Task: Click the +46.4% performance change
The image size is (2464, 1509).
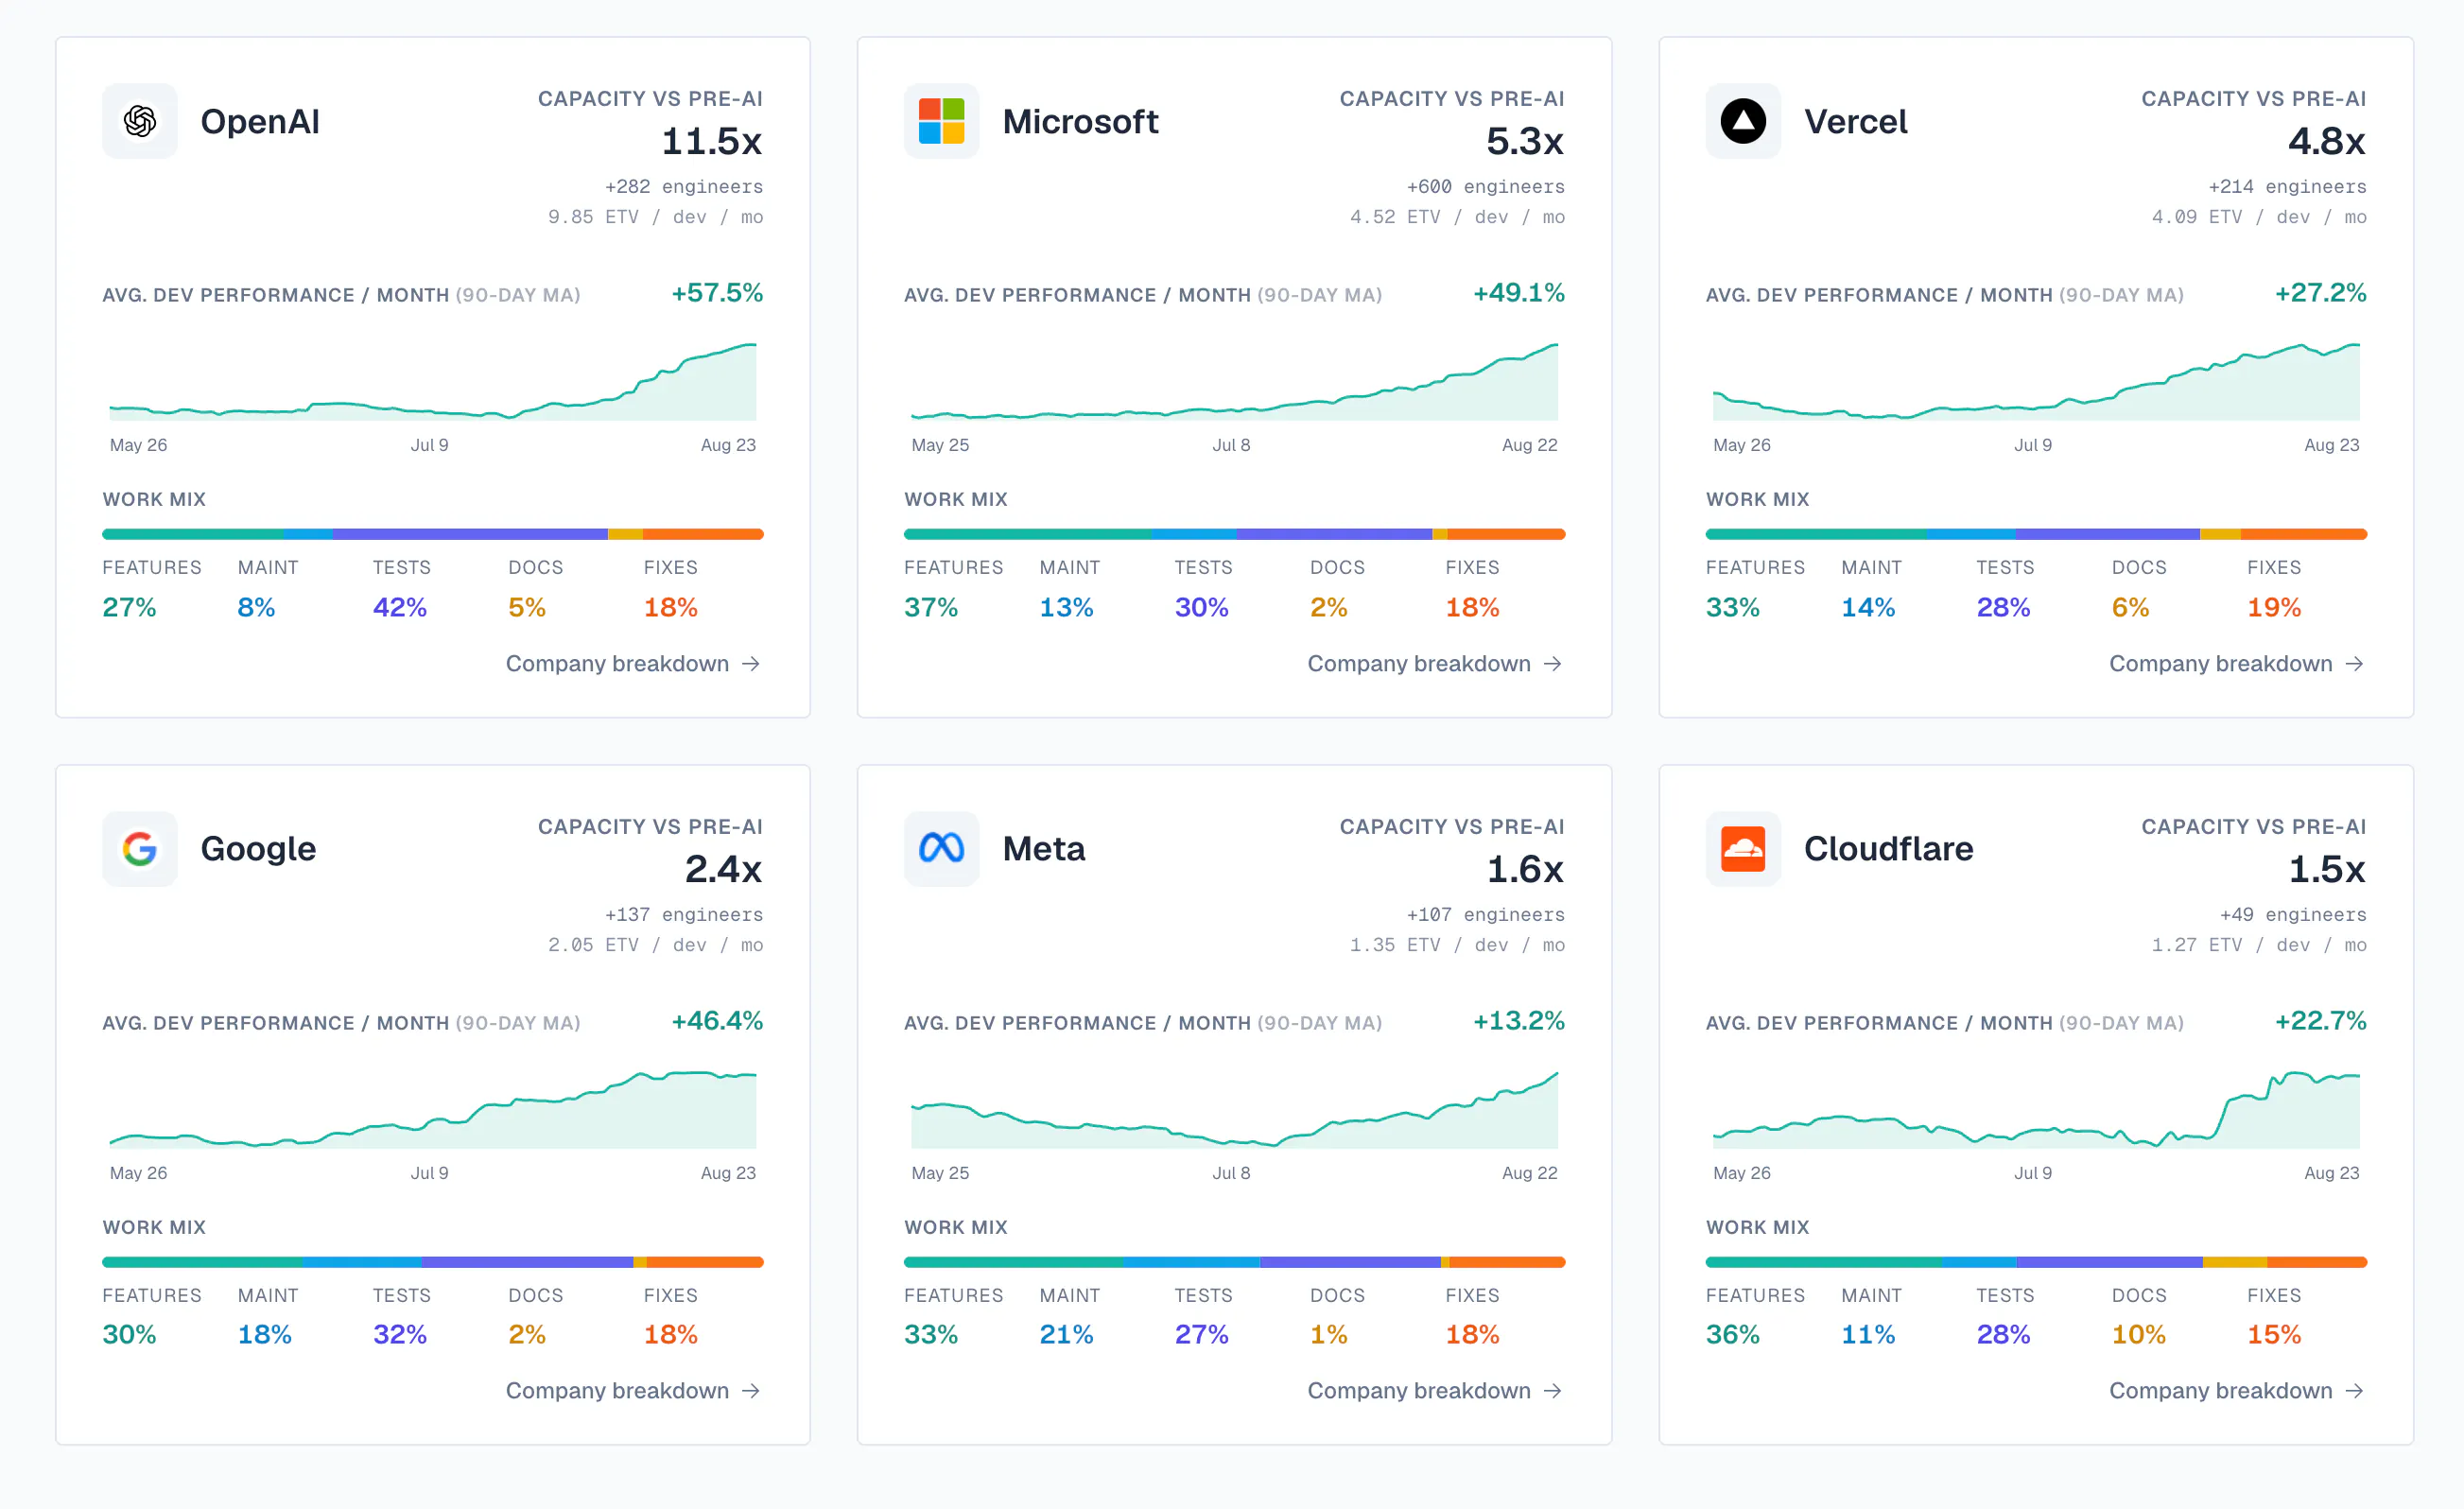Action: point(717,1021)
